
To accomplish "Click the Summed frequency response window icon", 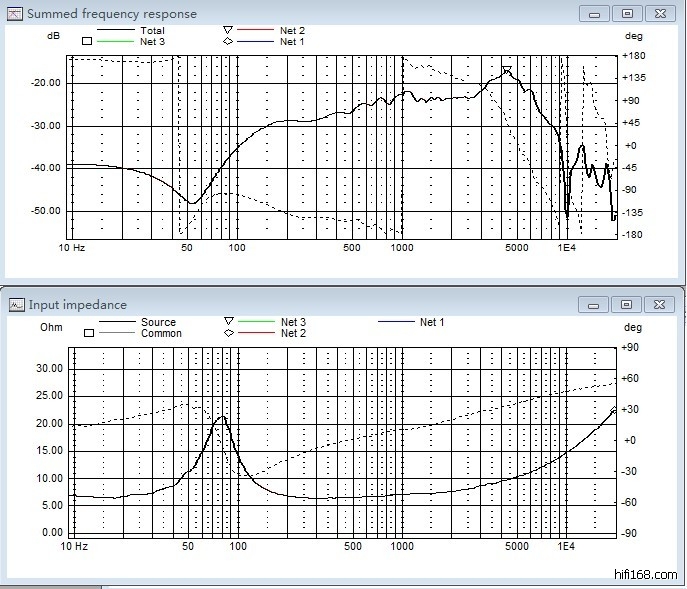I will (14, 14).
